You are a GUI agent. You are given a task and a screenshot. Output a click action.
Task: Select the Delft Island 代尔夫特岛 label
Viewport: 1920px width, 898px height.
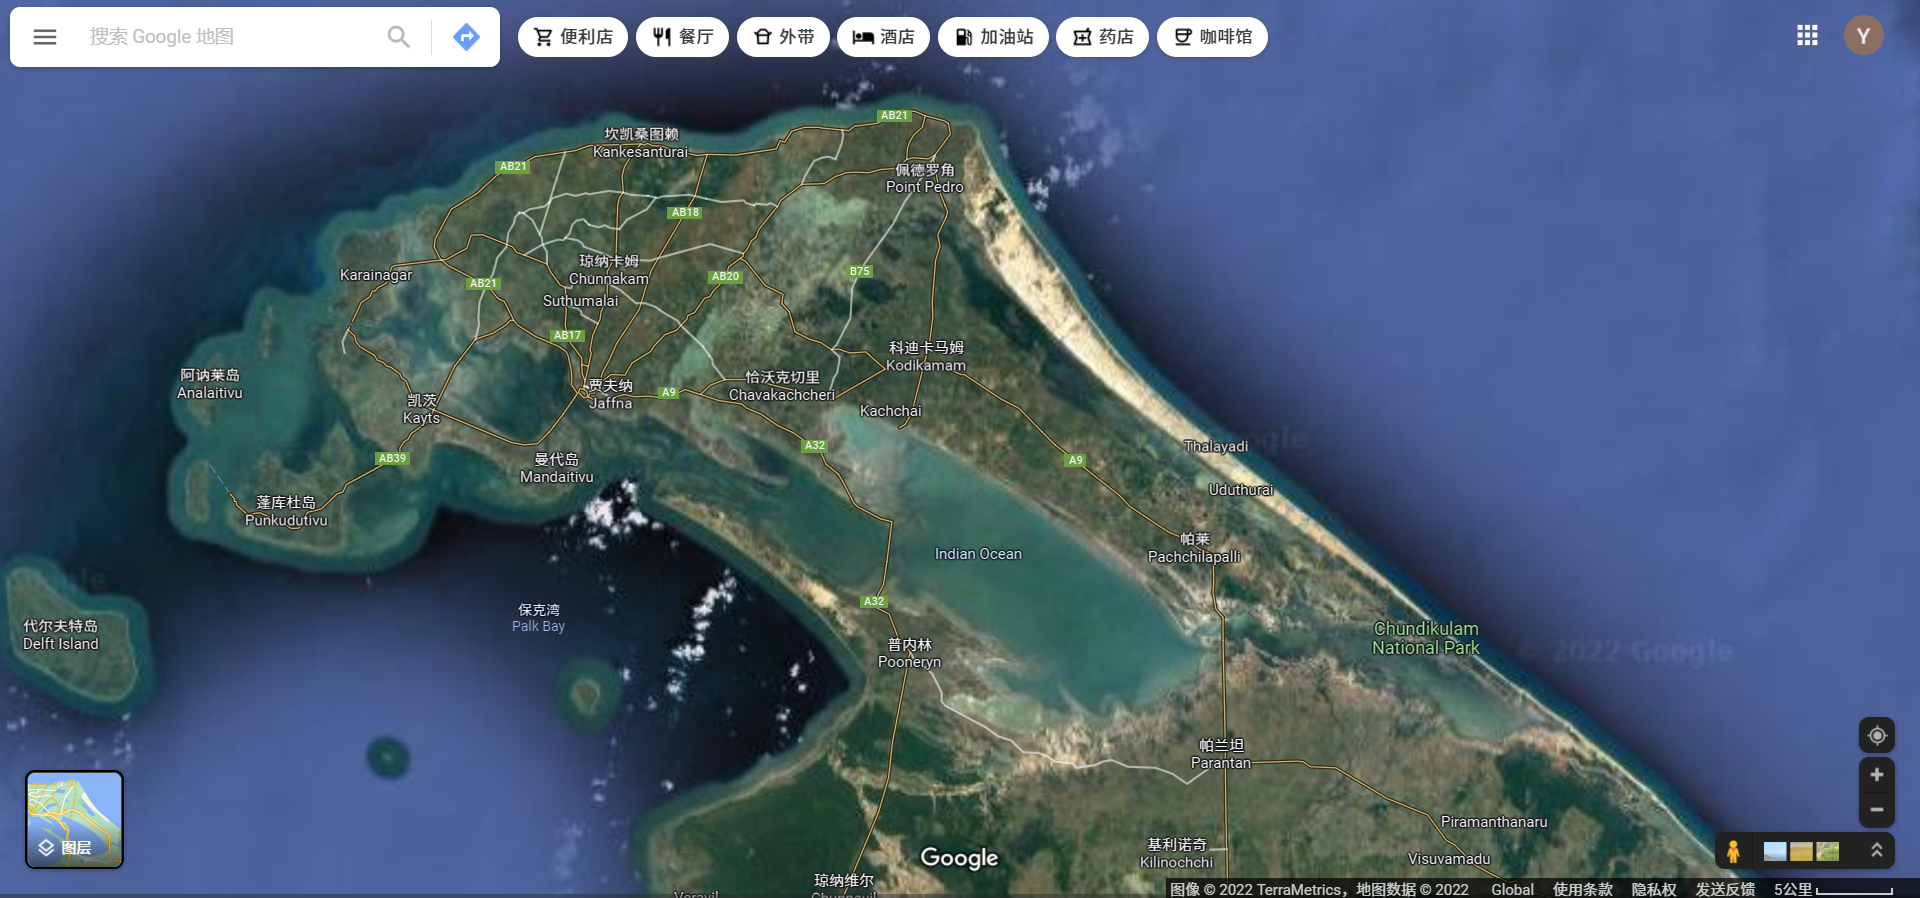[61, 635]
